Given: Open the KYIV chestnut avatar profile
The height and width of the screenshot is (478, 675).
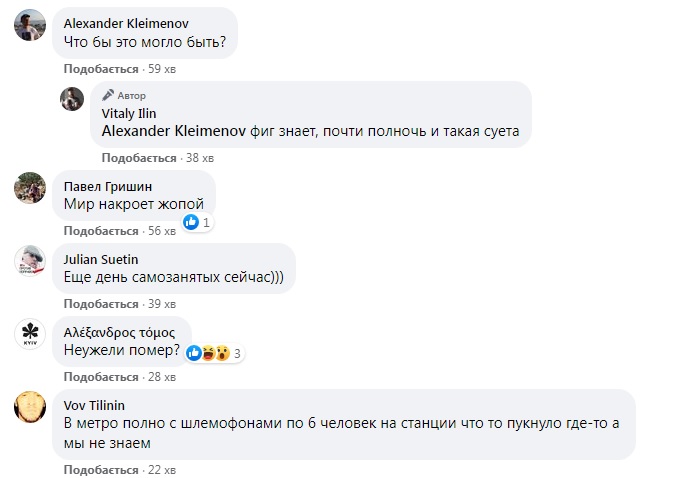Looking at the screenshot, I should click(31, 335).
